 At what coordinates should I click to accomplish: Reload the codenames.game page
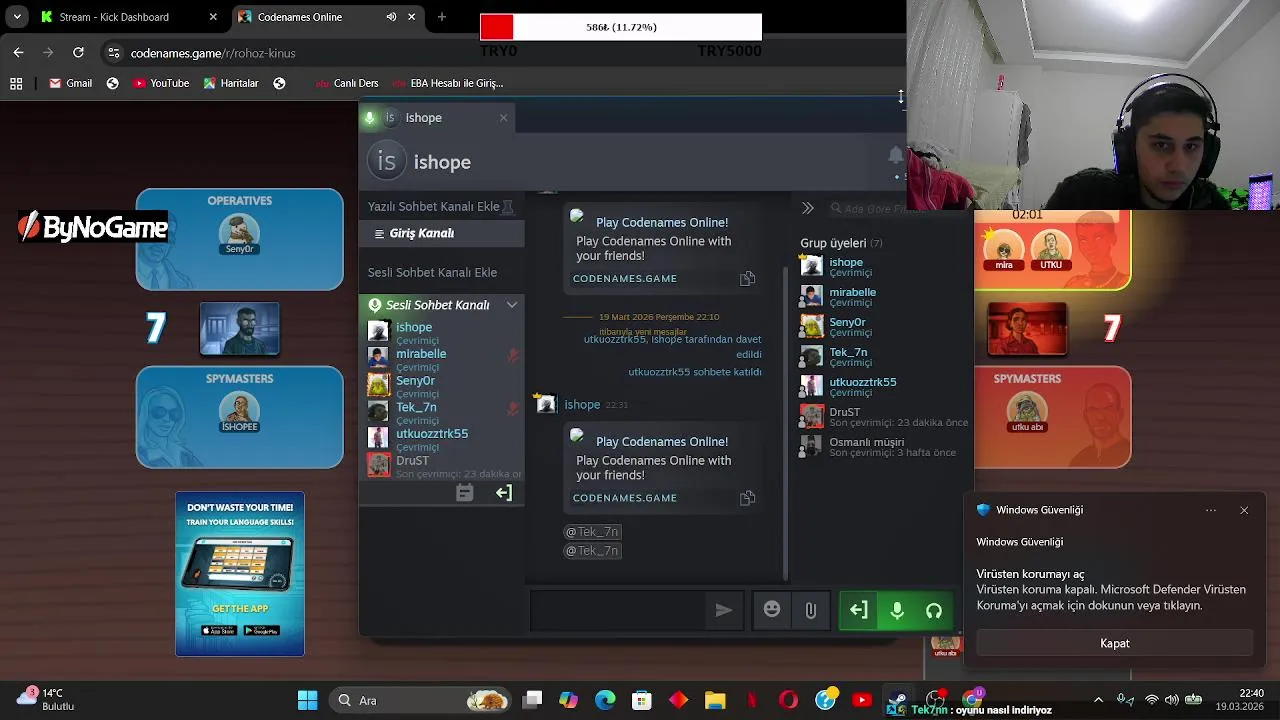(78, 53)
